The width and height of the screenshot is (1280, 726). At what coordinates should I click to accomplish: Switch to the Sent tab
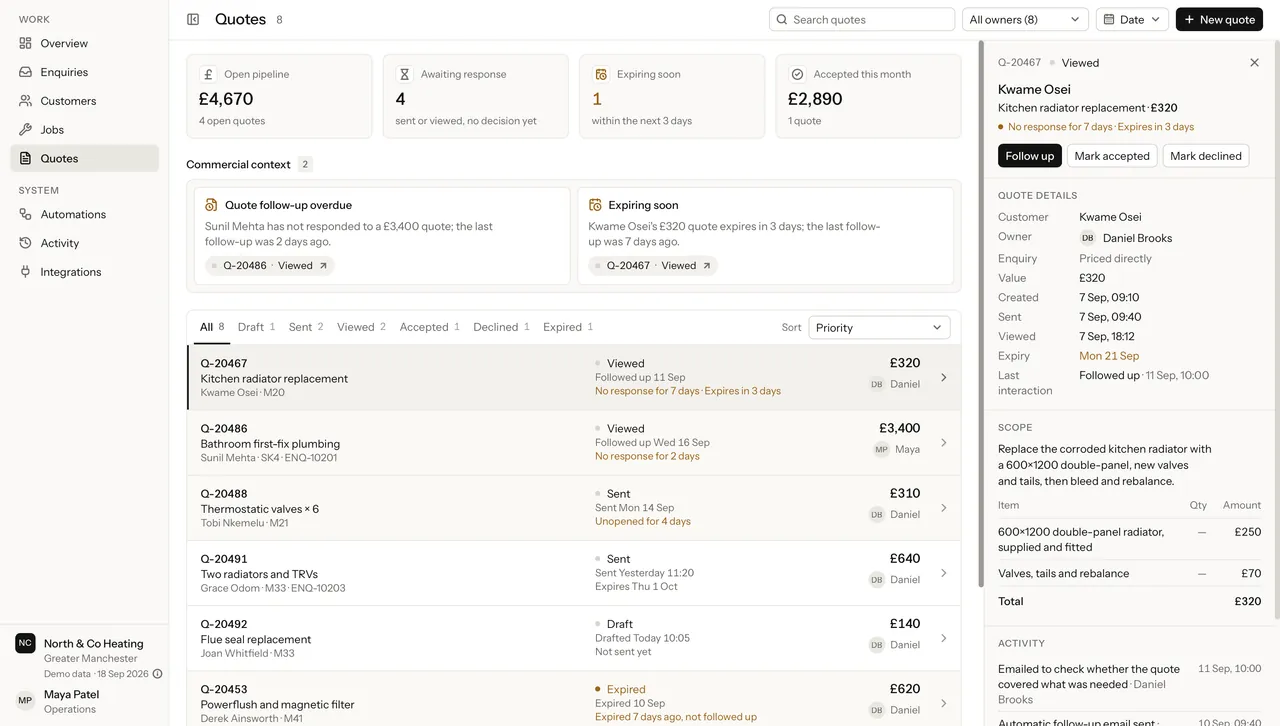306,327
